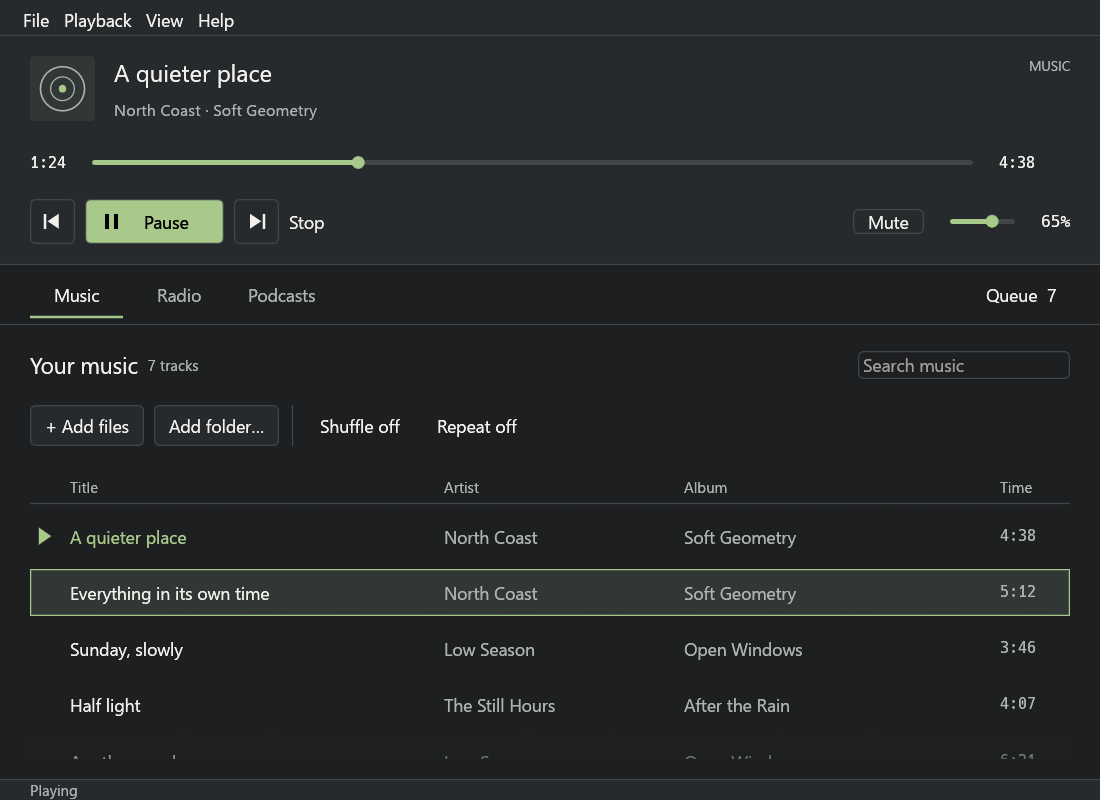The width and height of the screenshot is (1100, 800).
Task: Click album 'After the Rain'
Action: (737, 706)
